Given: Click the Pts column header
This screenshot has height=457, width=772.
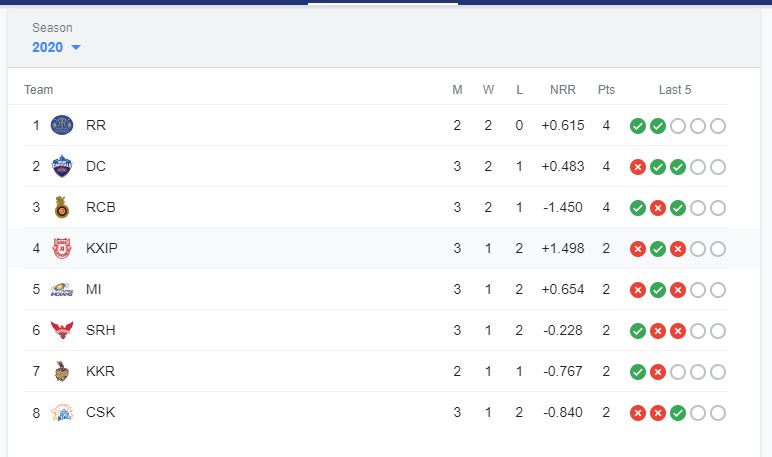Looking at the screenshot, I should tap(606, 90).
